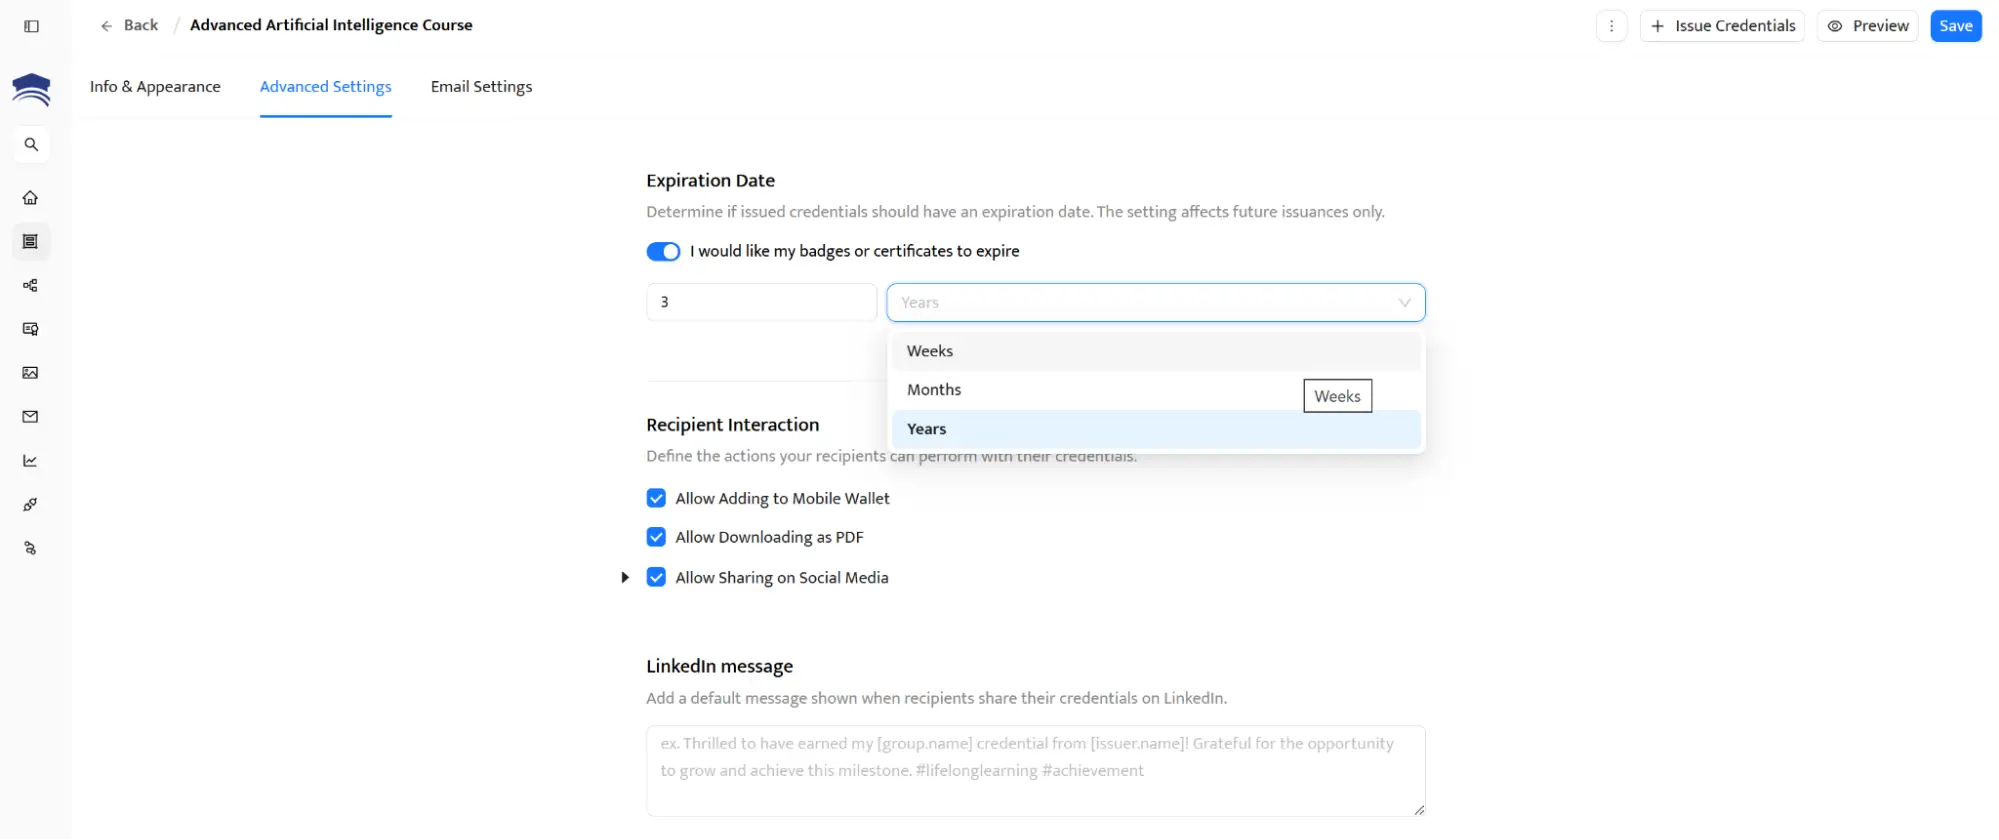This screenshot has width=1999, height=840.
Task: Open search from the sidebar
Action: pos(31,144)
